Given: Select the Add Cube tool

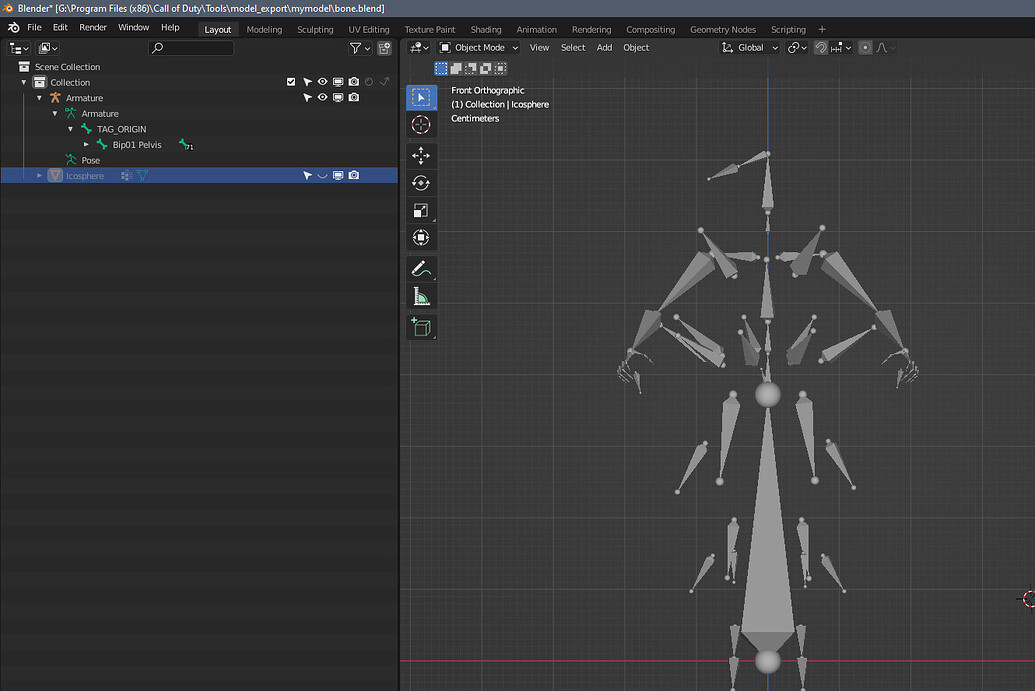Looking at the screenshot, I should pyautogui.click(x=421, y=327).
